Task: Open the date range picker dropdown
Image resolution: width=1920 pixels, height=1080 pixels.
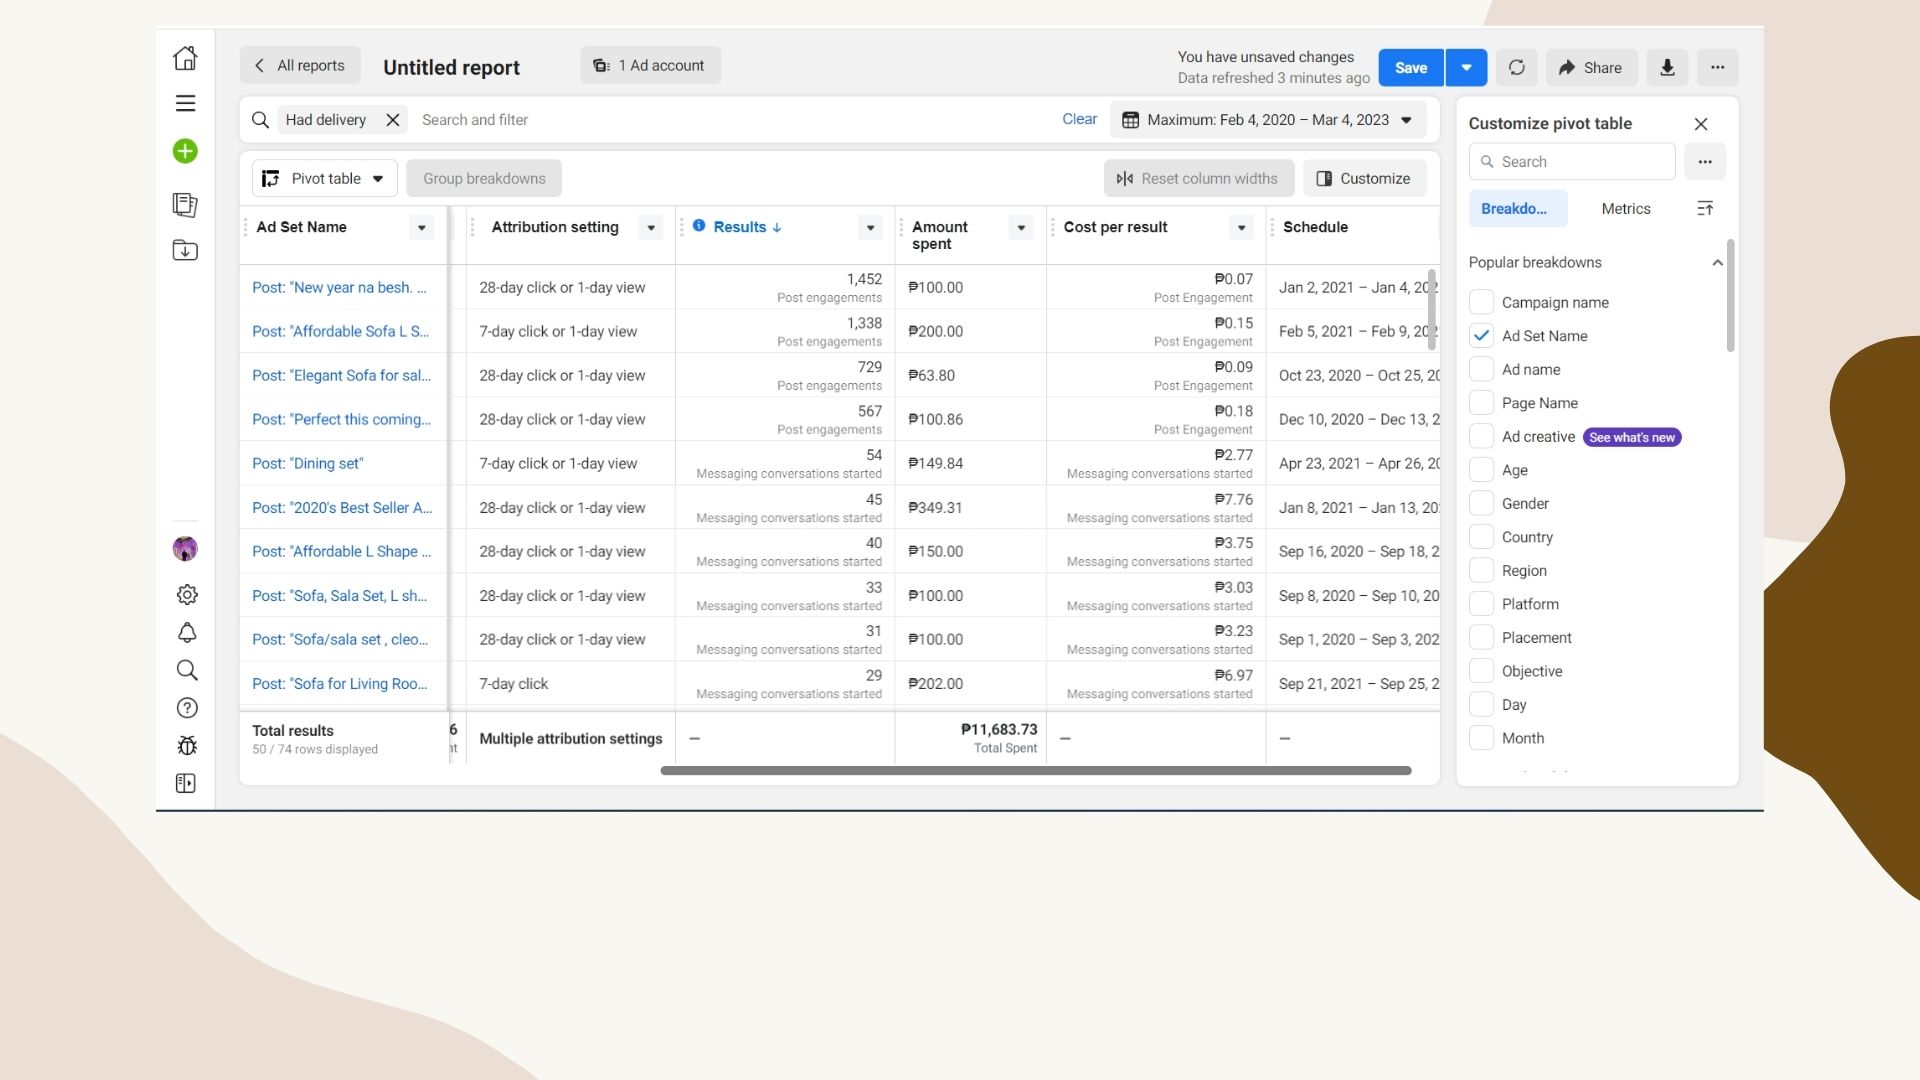Action: pyautogui.click(x=1268, y=120)
